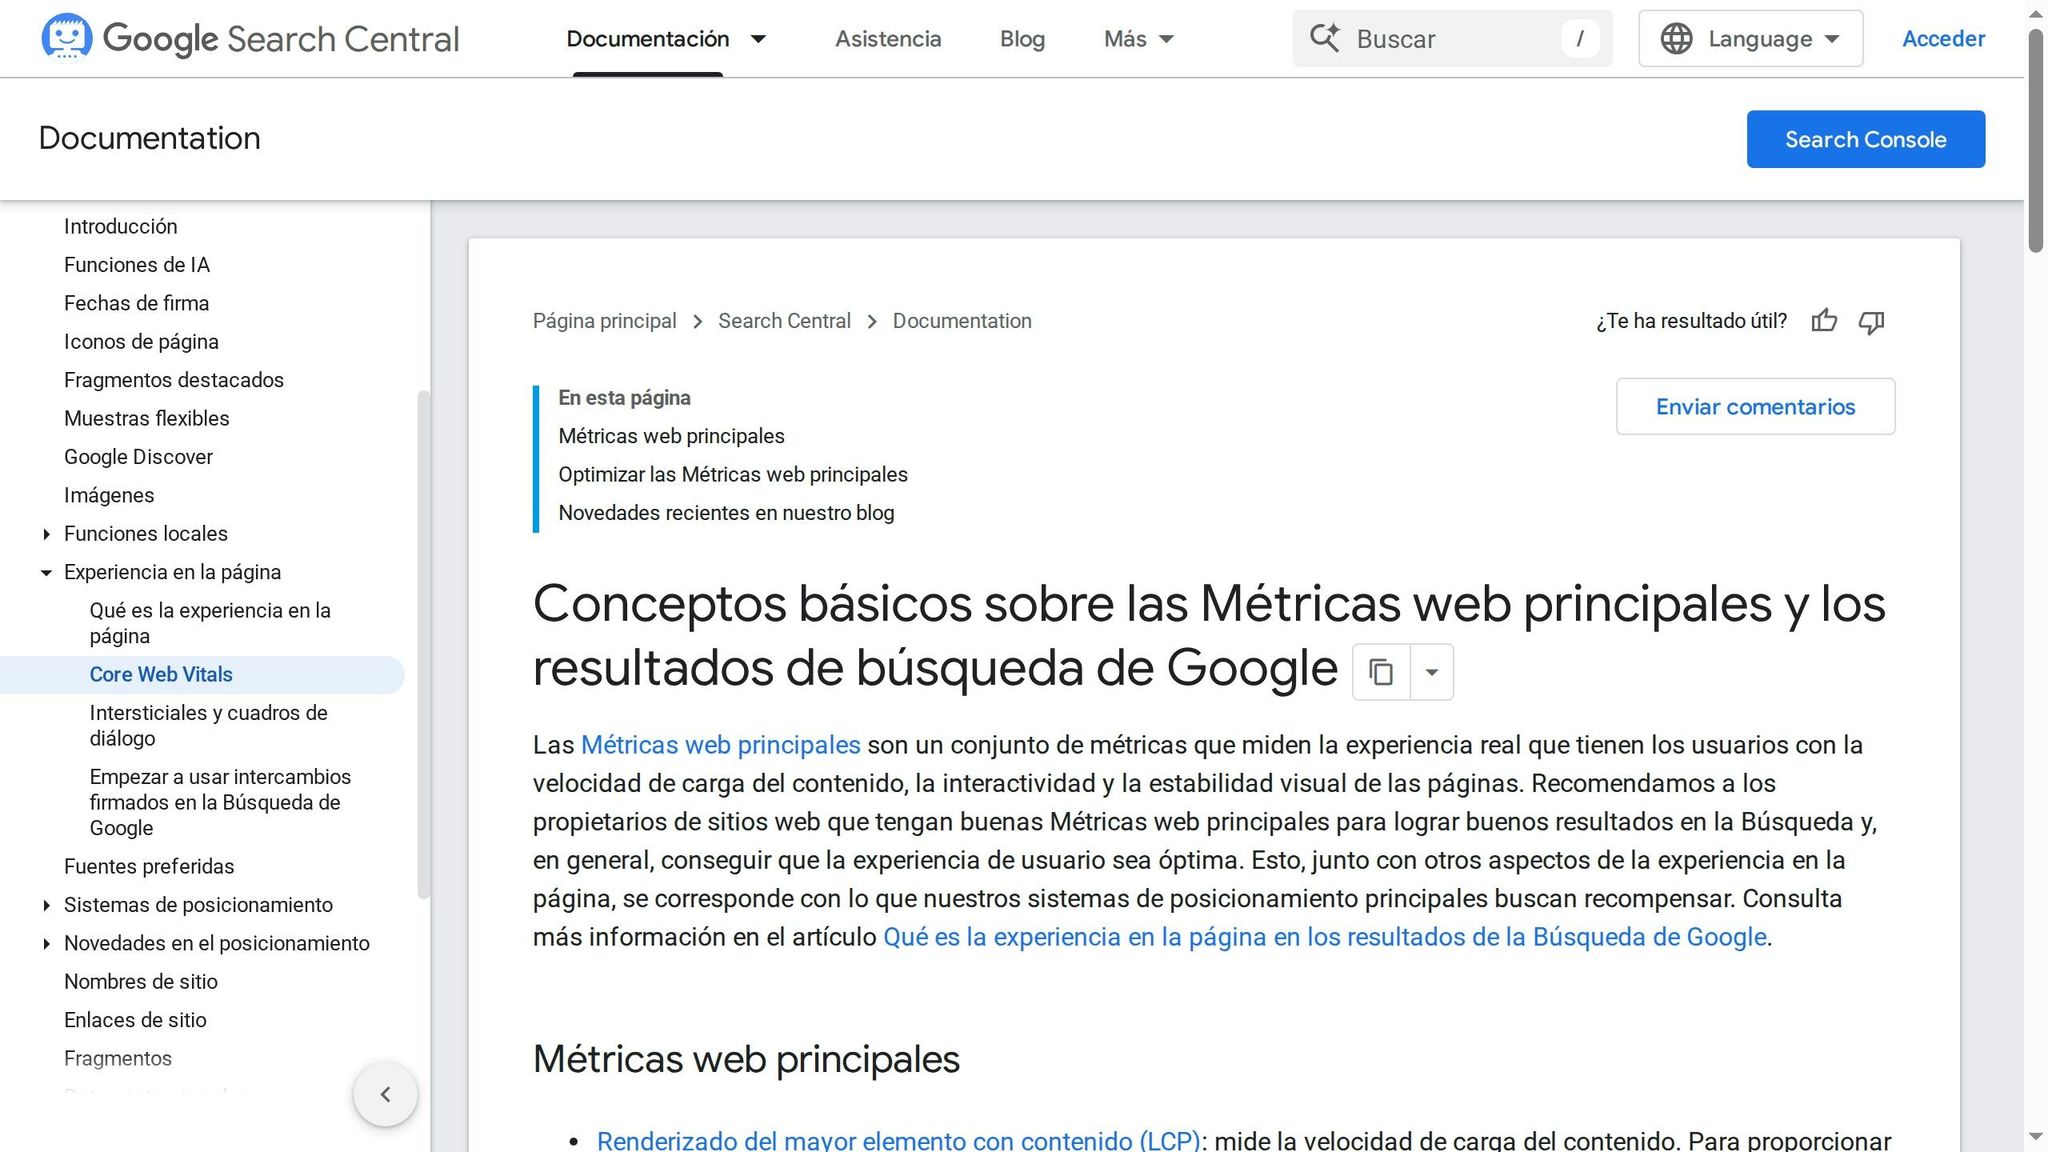Select Core Web Vitals sidebar item
The image size is (2048, 1152).
[161, 675]
